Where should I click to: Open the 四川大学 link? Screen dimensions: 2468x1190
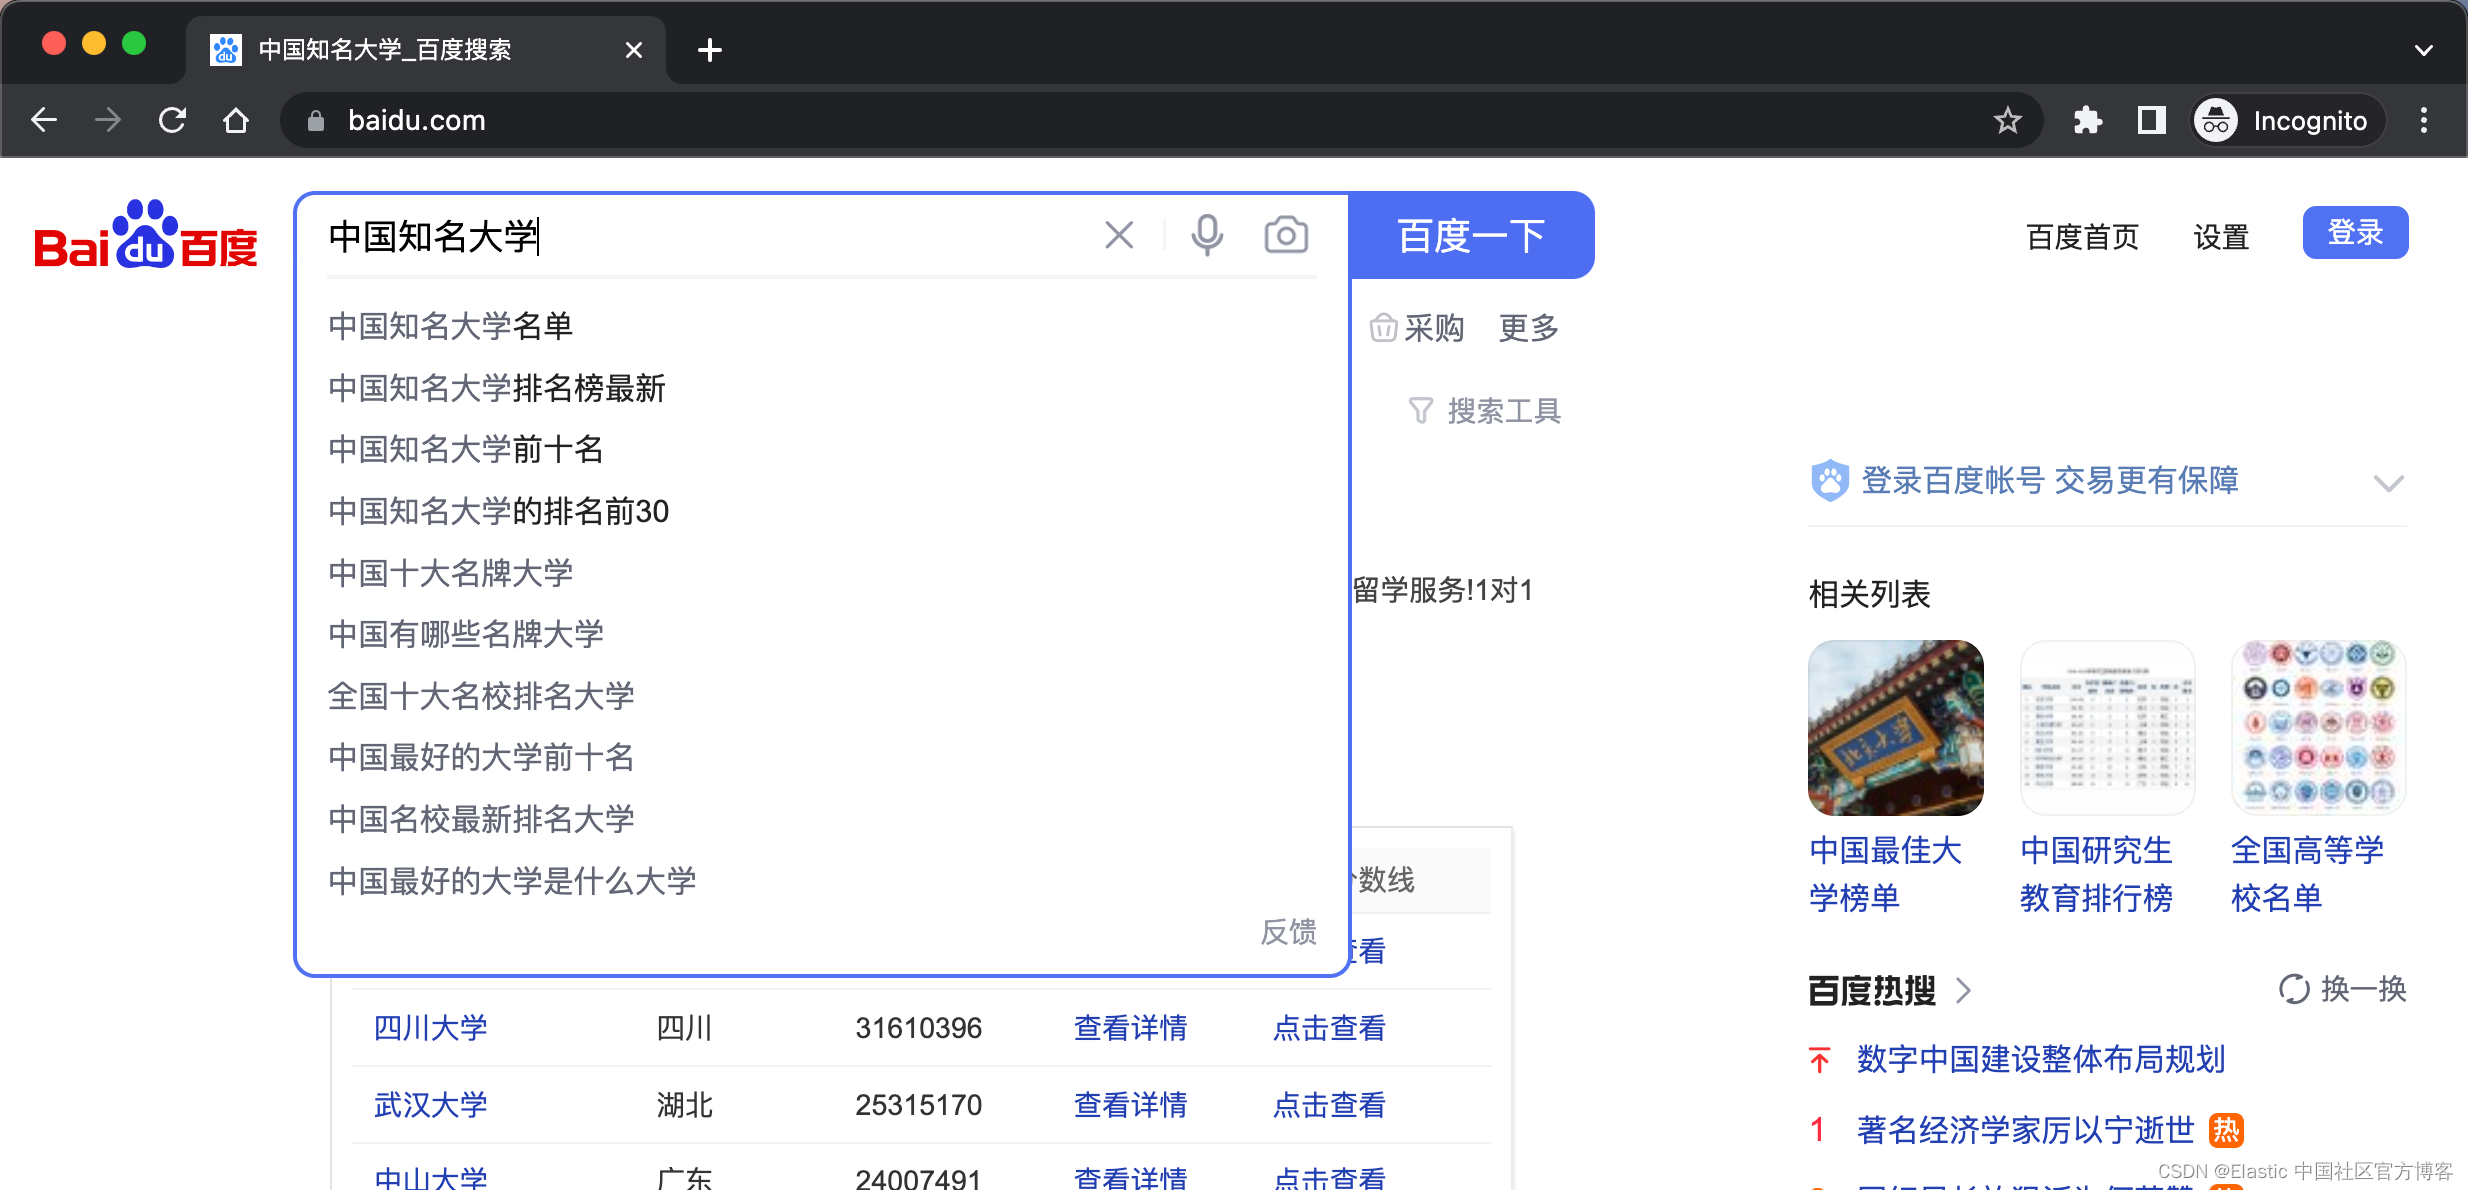point(430,1028)
